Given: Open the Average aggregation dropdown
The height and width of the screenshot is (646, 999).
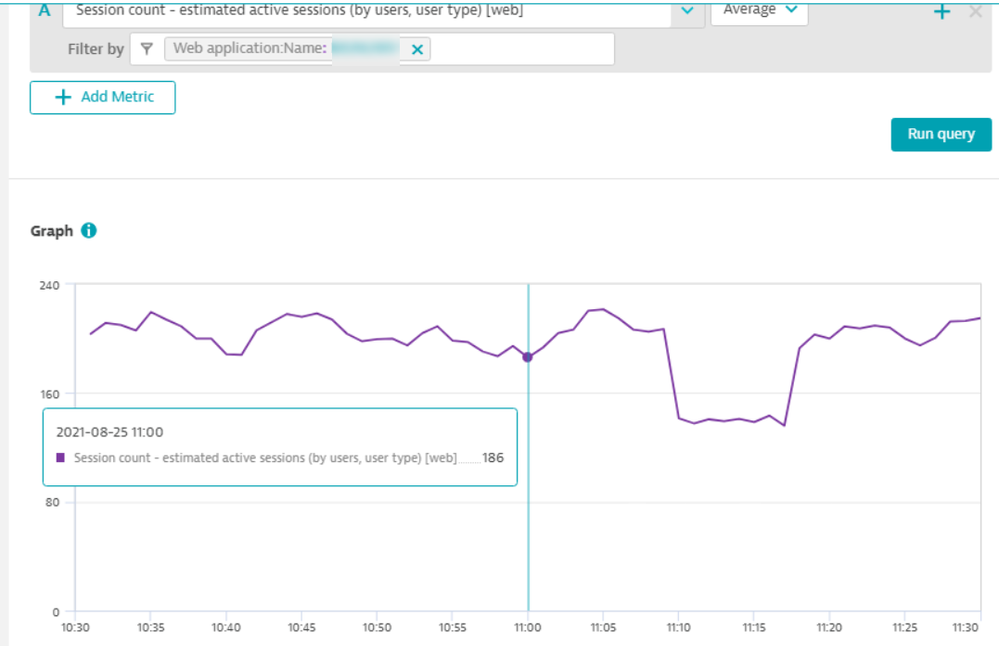Looking at the screenshot, I should (x=759, y=11).
